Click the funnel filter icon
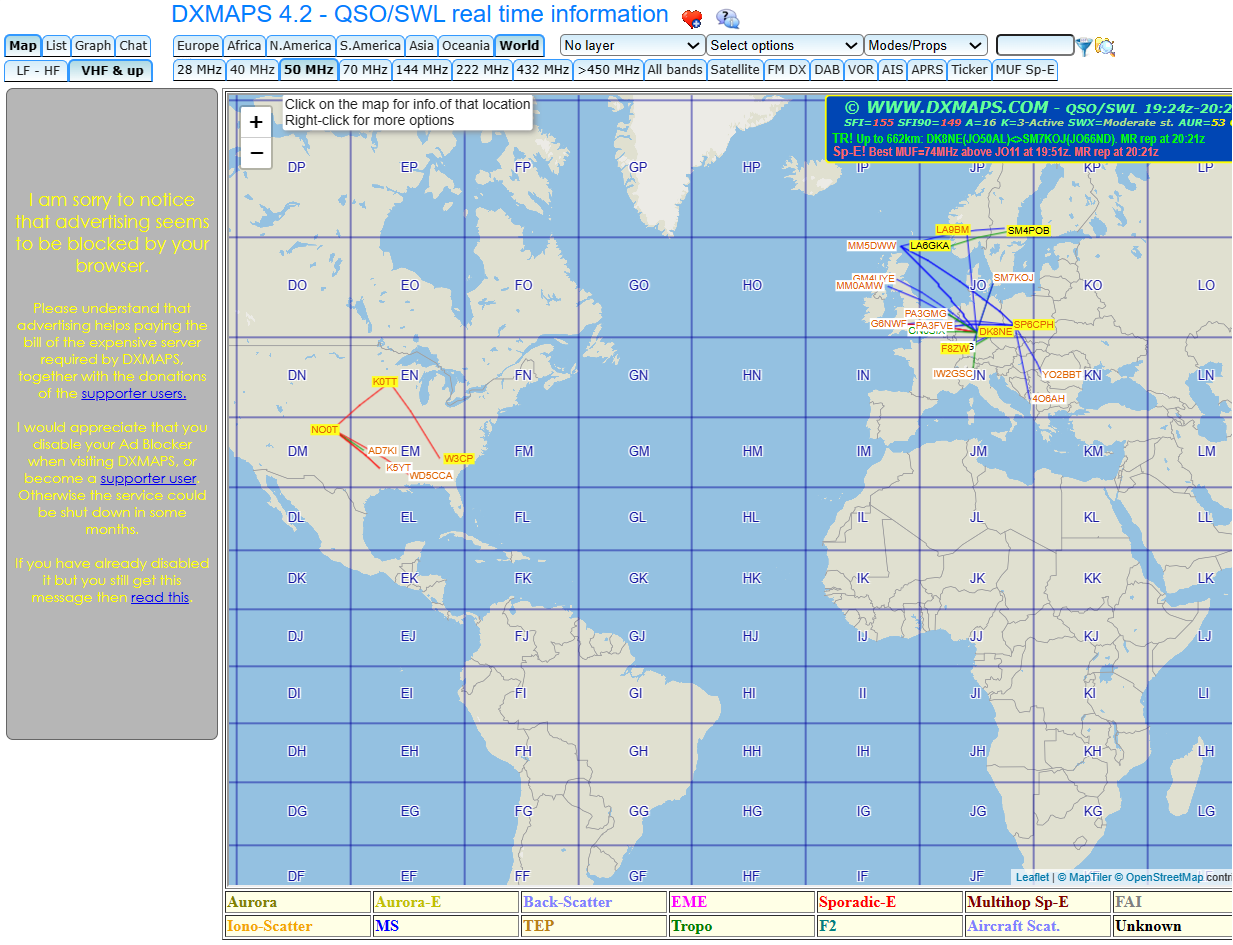The width and height of the screenshot is (1233, 945). (1084, 46)
